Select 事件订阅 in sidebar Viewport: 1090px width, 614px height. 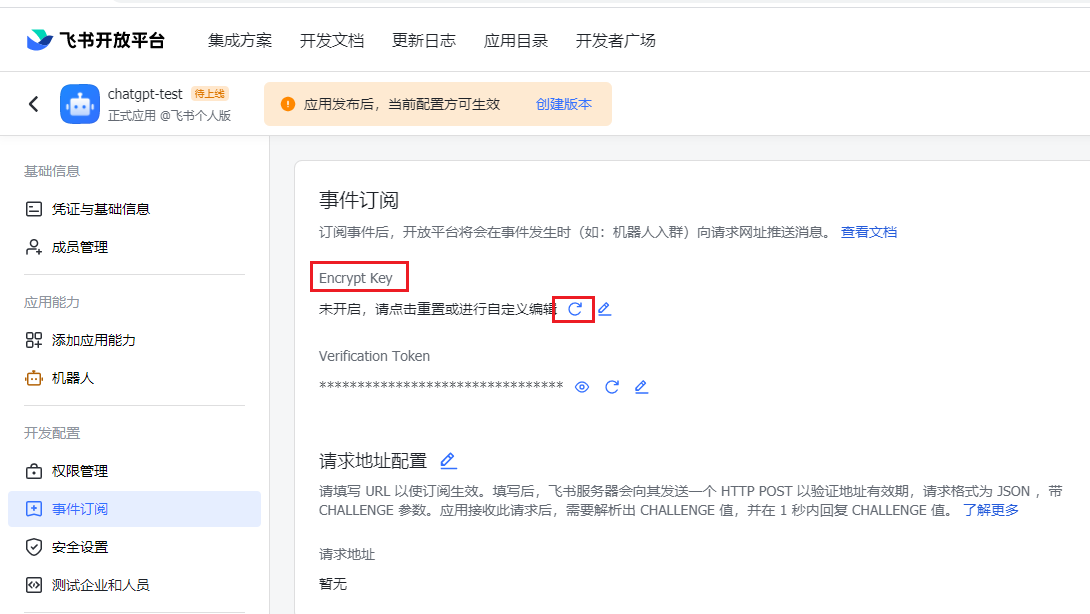point(134,509)
